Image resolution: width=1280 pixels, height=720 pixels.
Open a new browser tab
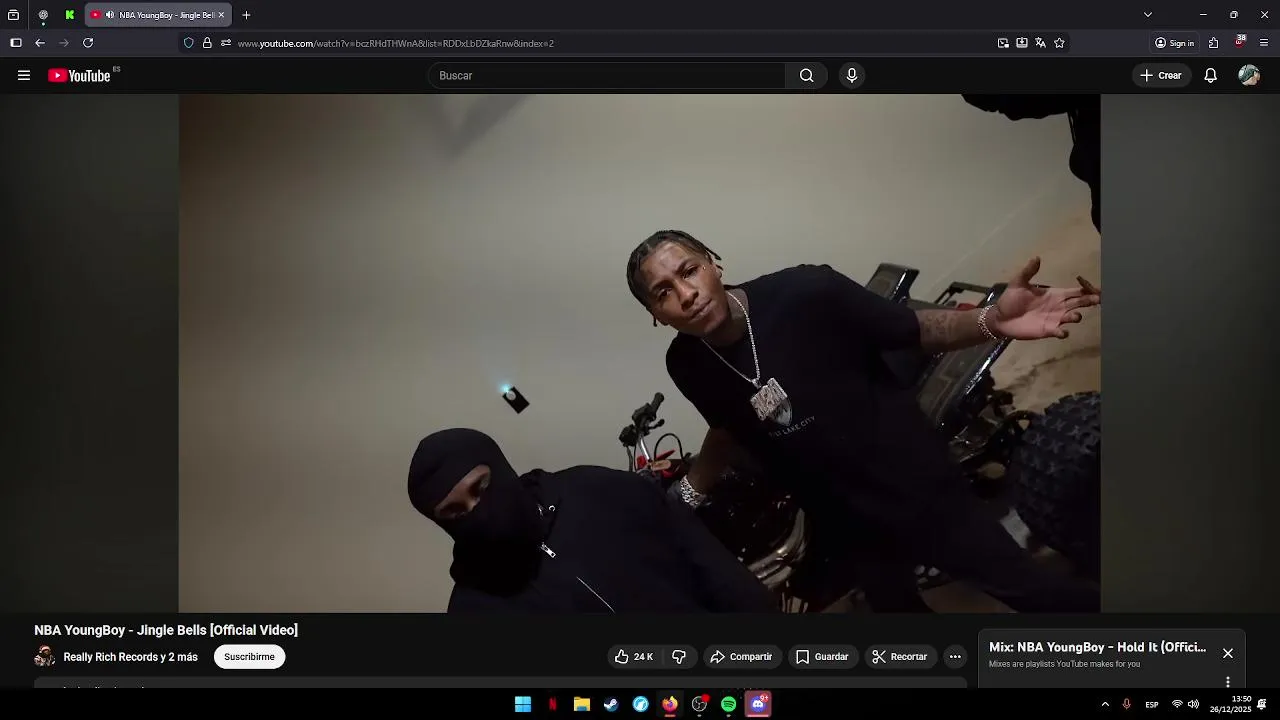click(246, 15)
